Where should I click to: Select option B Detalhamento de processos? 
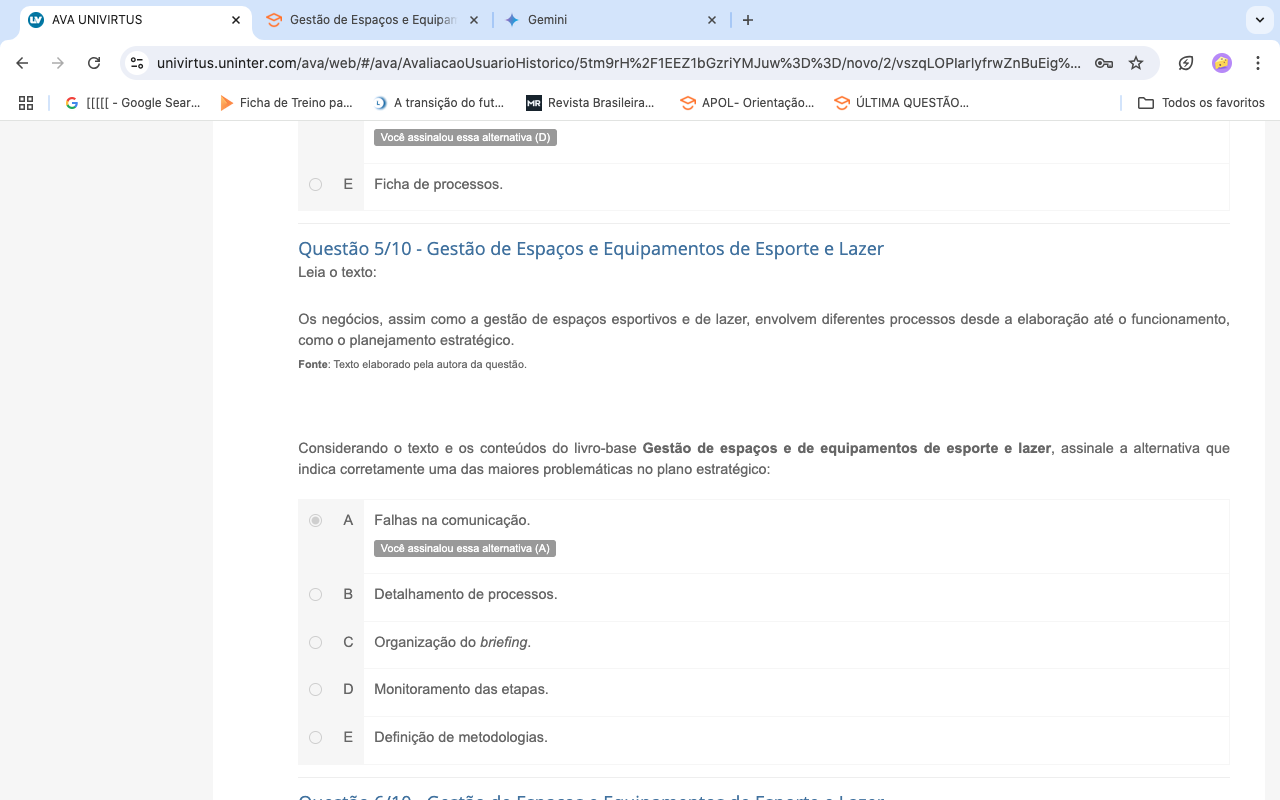[x=316, y=594]
